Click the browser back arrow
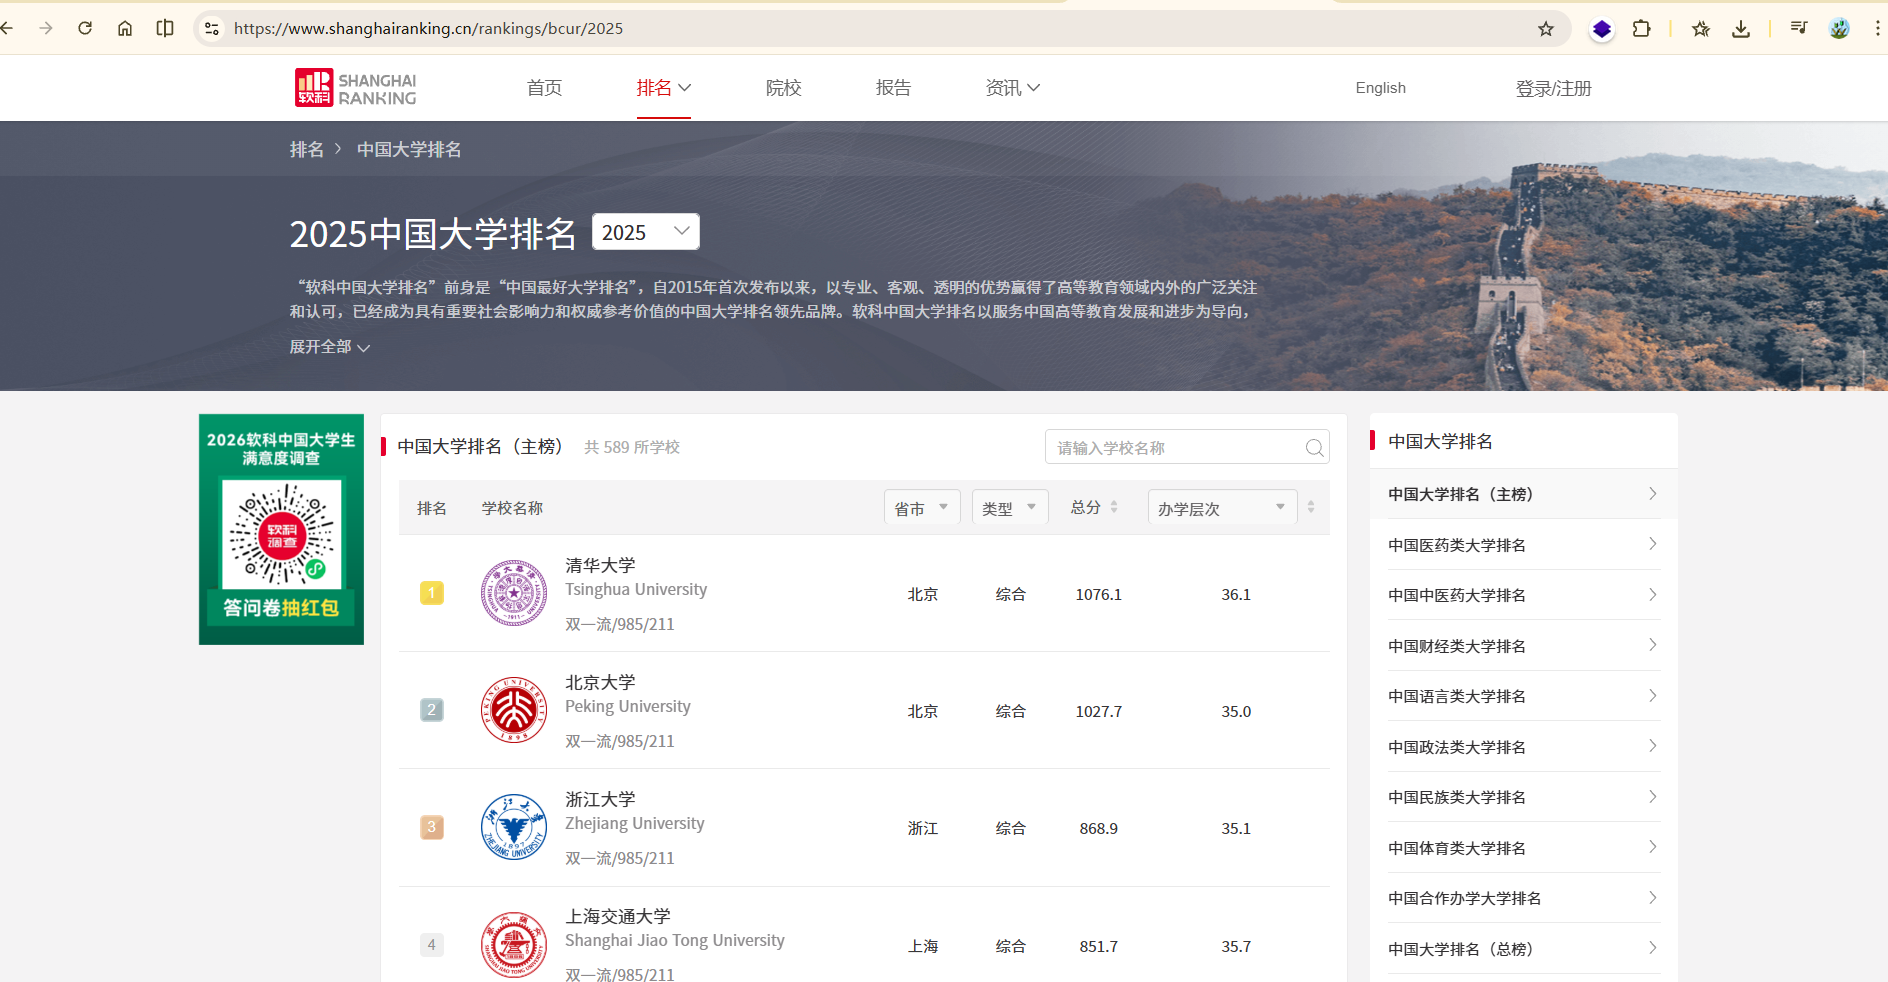Image resolution: width=1888 pixels, height=982 pixels. [x=7, y=28]
